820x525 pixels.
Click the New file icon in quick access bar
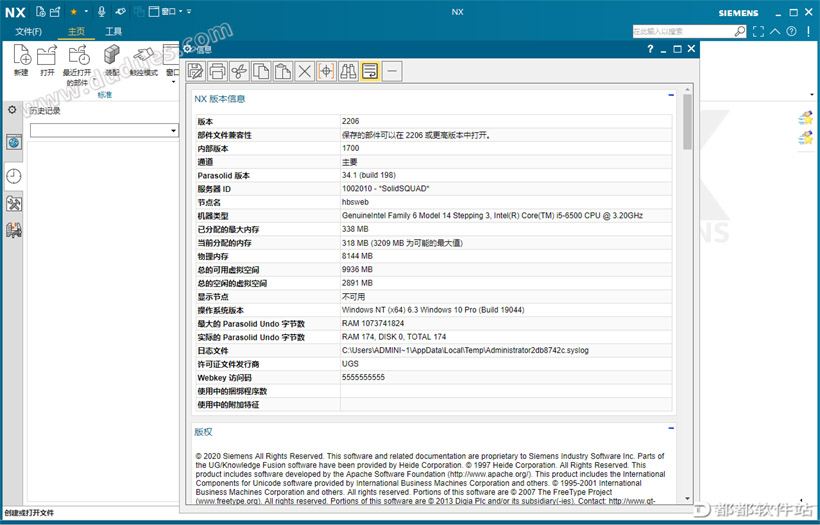pyautogui.click(x=41, y=11)
